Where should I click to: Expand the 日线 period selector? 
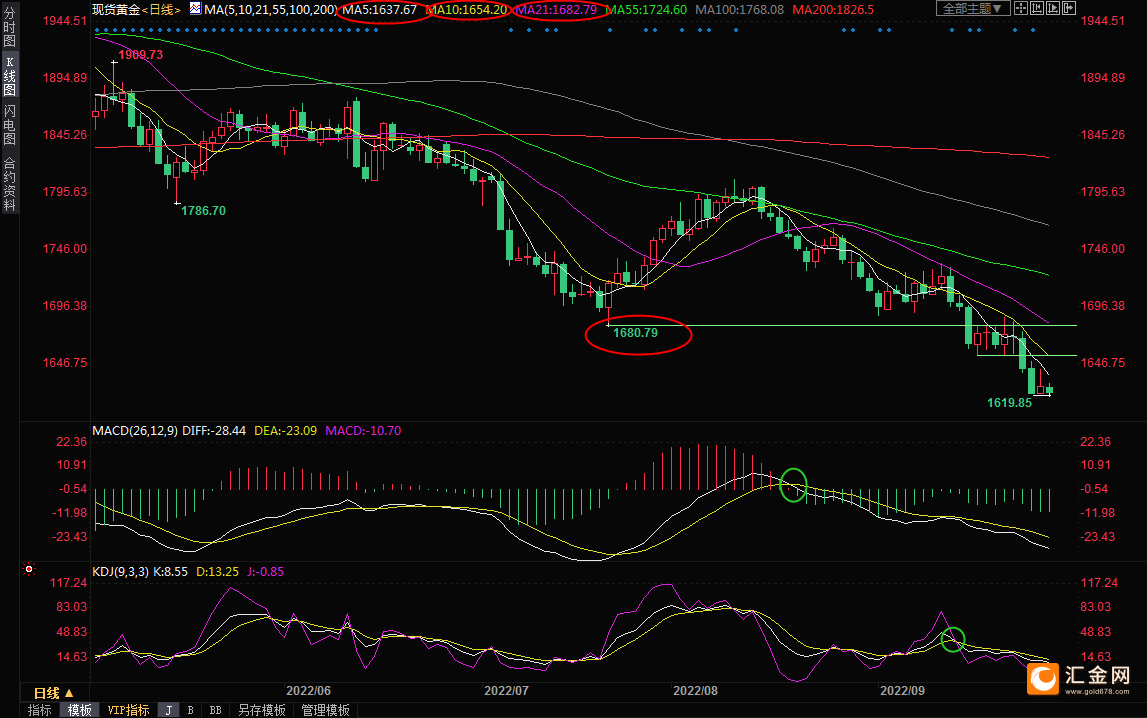(53, 693)
